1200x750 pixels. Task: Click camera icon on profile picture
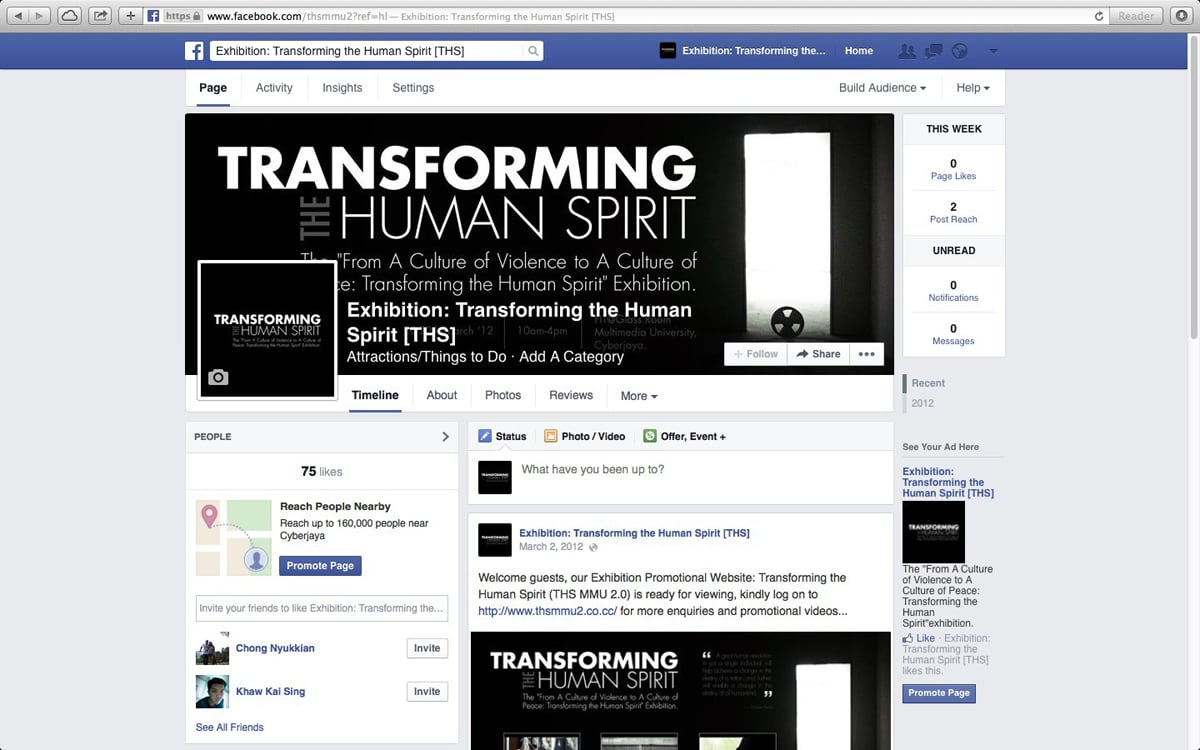[x=218, y=377]
